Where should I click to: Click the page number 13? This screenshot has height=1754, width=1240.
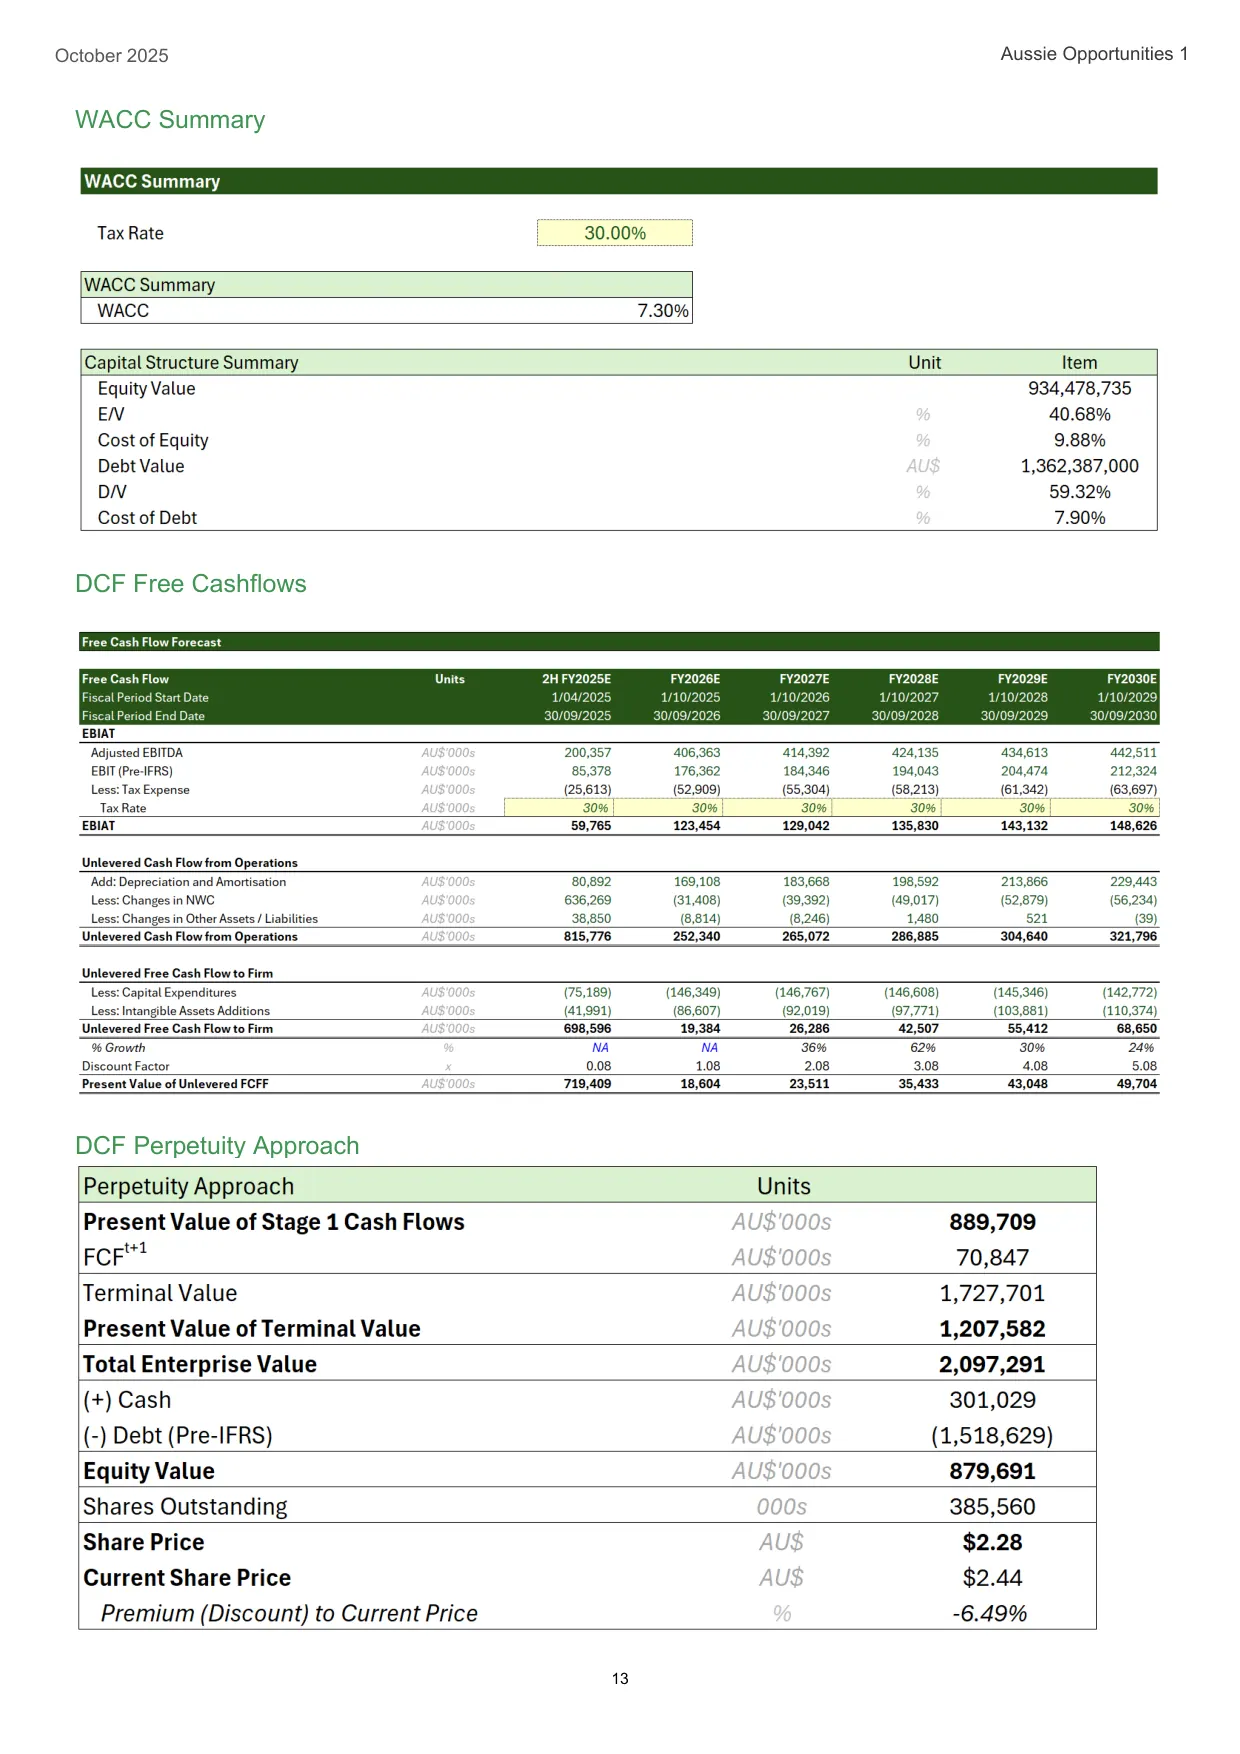point(620,1679)
